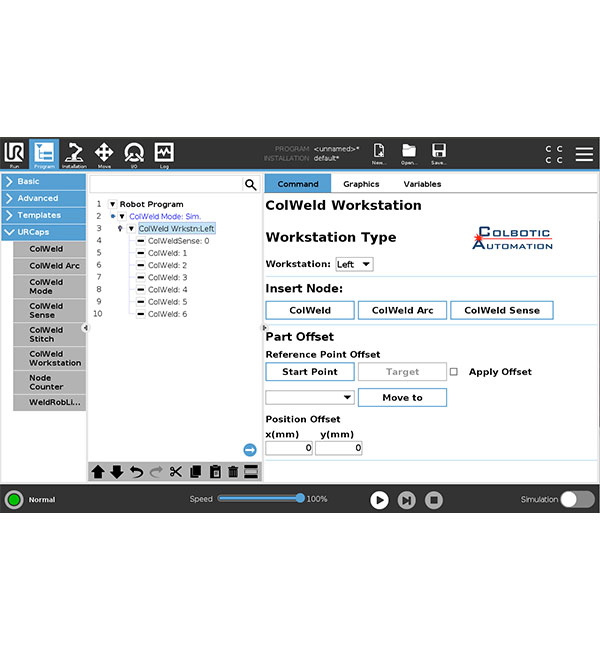Click the Move to button
Screen dimensions: 600x650
[402, 398]
